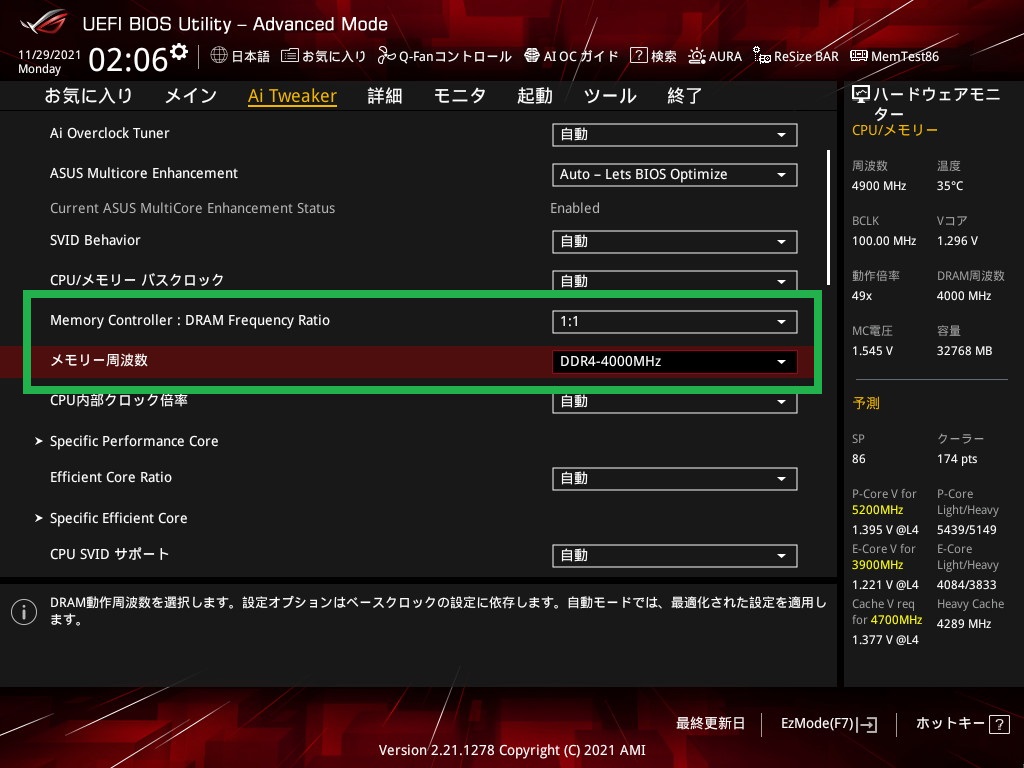Click 4900 MHz frequency value

tap(879, 186)
